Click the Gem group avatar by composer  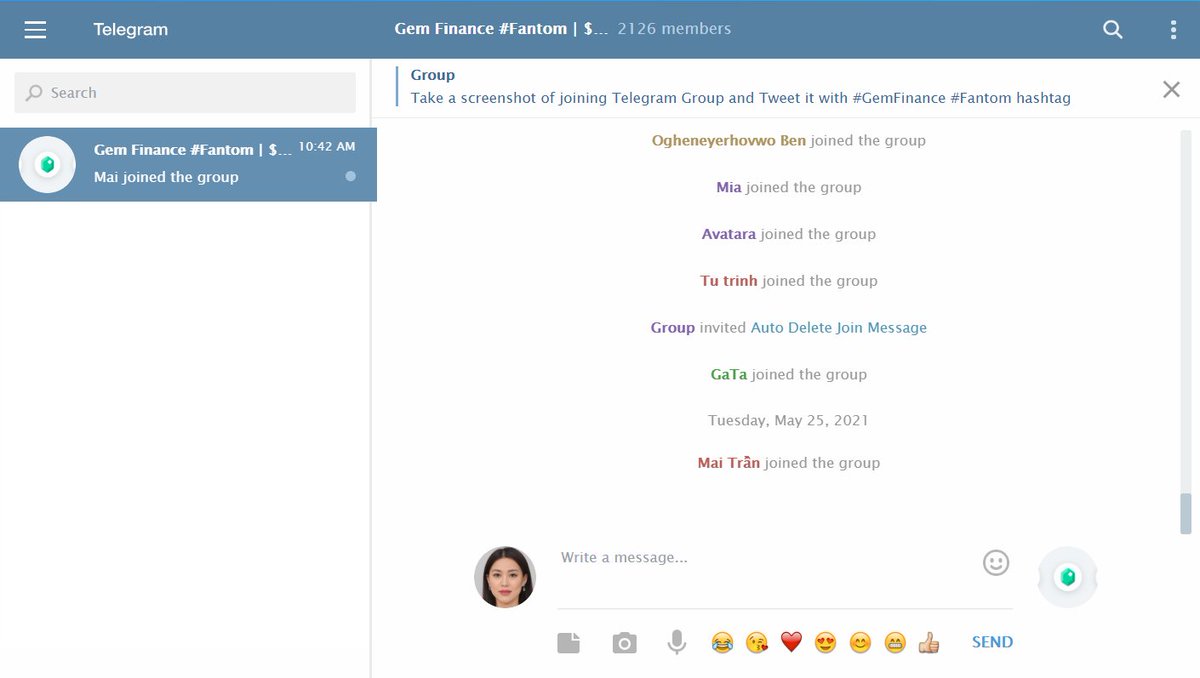point(1068,577)
